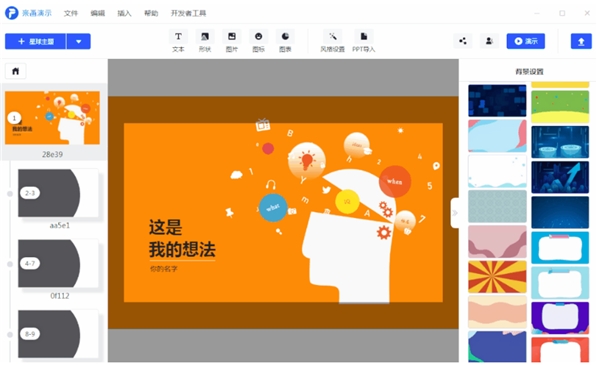
Task: Choose the red-yellow sunburst background
Action: [497, 277]
